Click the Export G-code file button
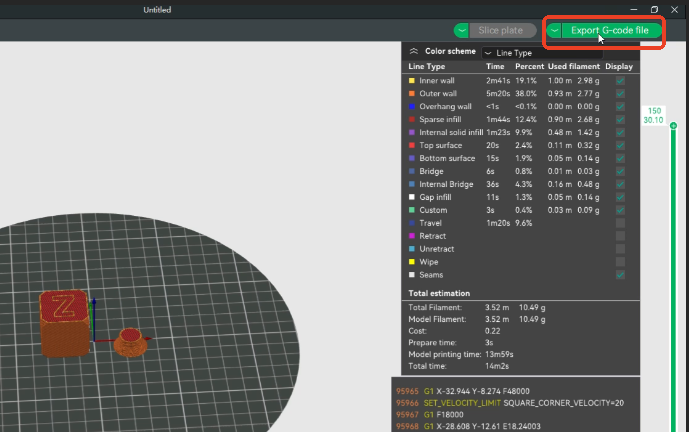Viewport: 689px width, 432px height. 611,30
